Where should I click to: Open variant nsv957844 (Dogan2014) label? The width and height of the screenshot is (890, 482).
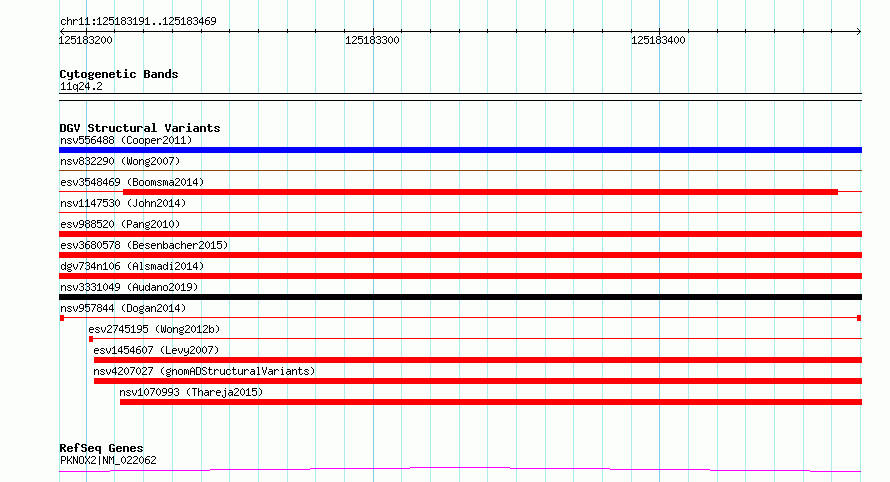pyautogui.click(x=123, y=308)
